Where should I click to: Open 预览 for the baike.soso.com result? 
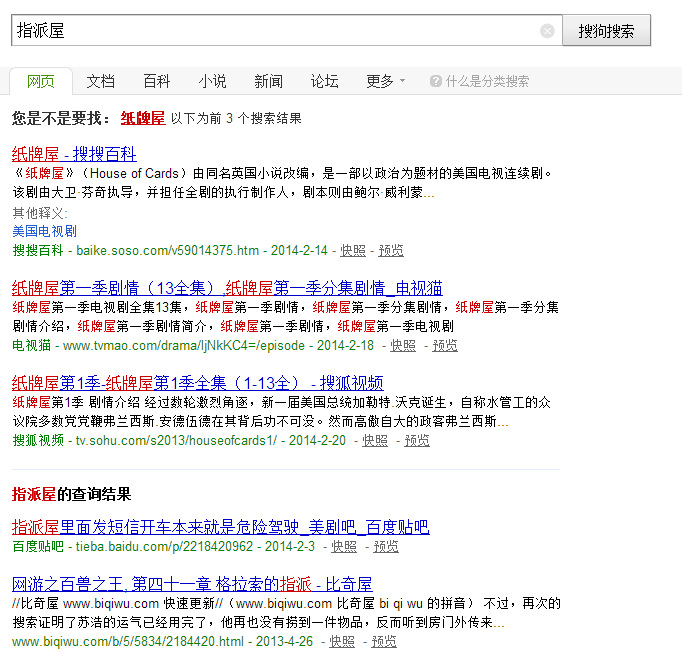(391, 251)
